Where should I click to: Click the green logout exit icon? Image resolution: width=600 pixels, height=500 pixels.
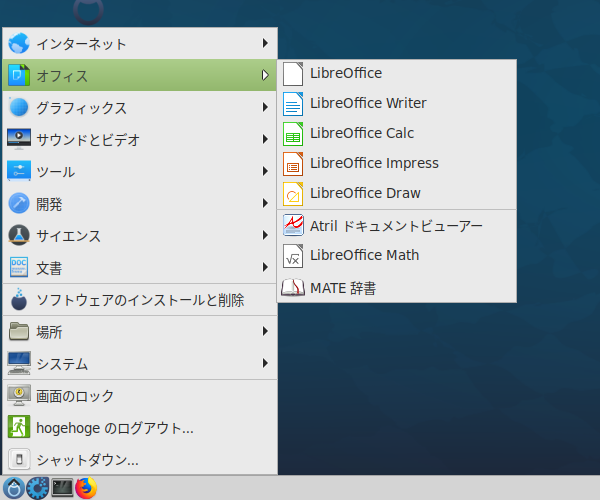tap(19, 427)
